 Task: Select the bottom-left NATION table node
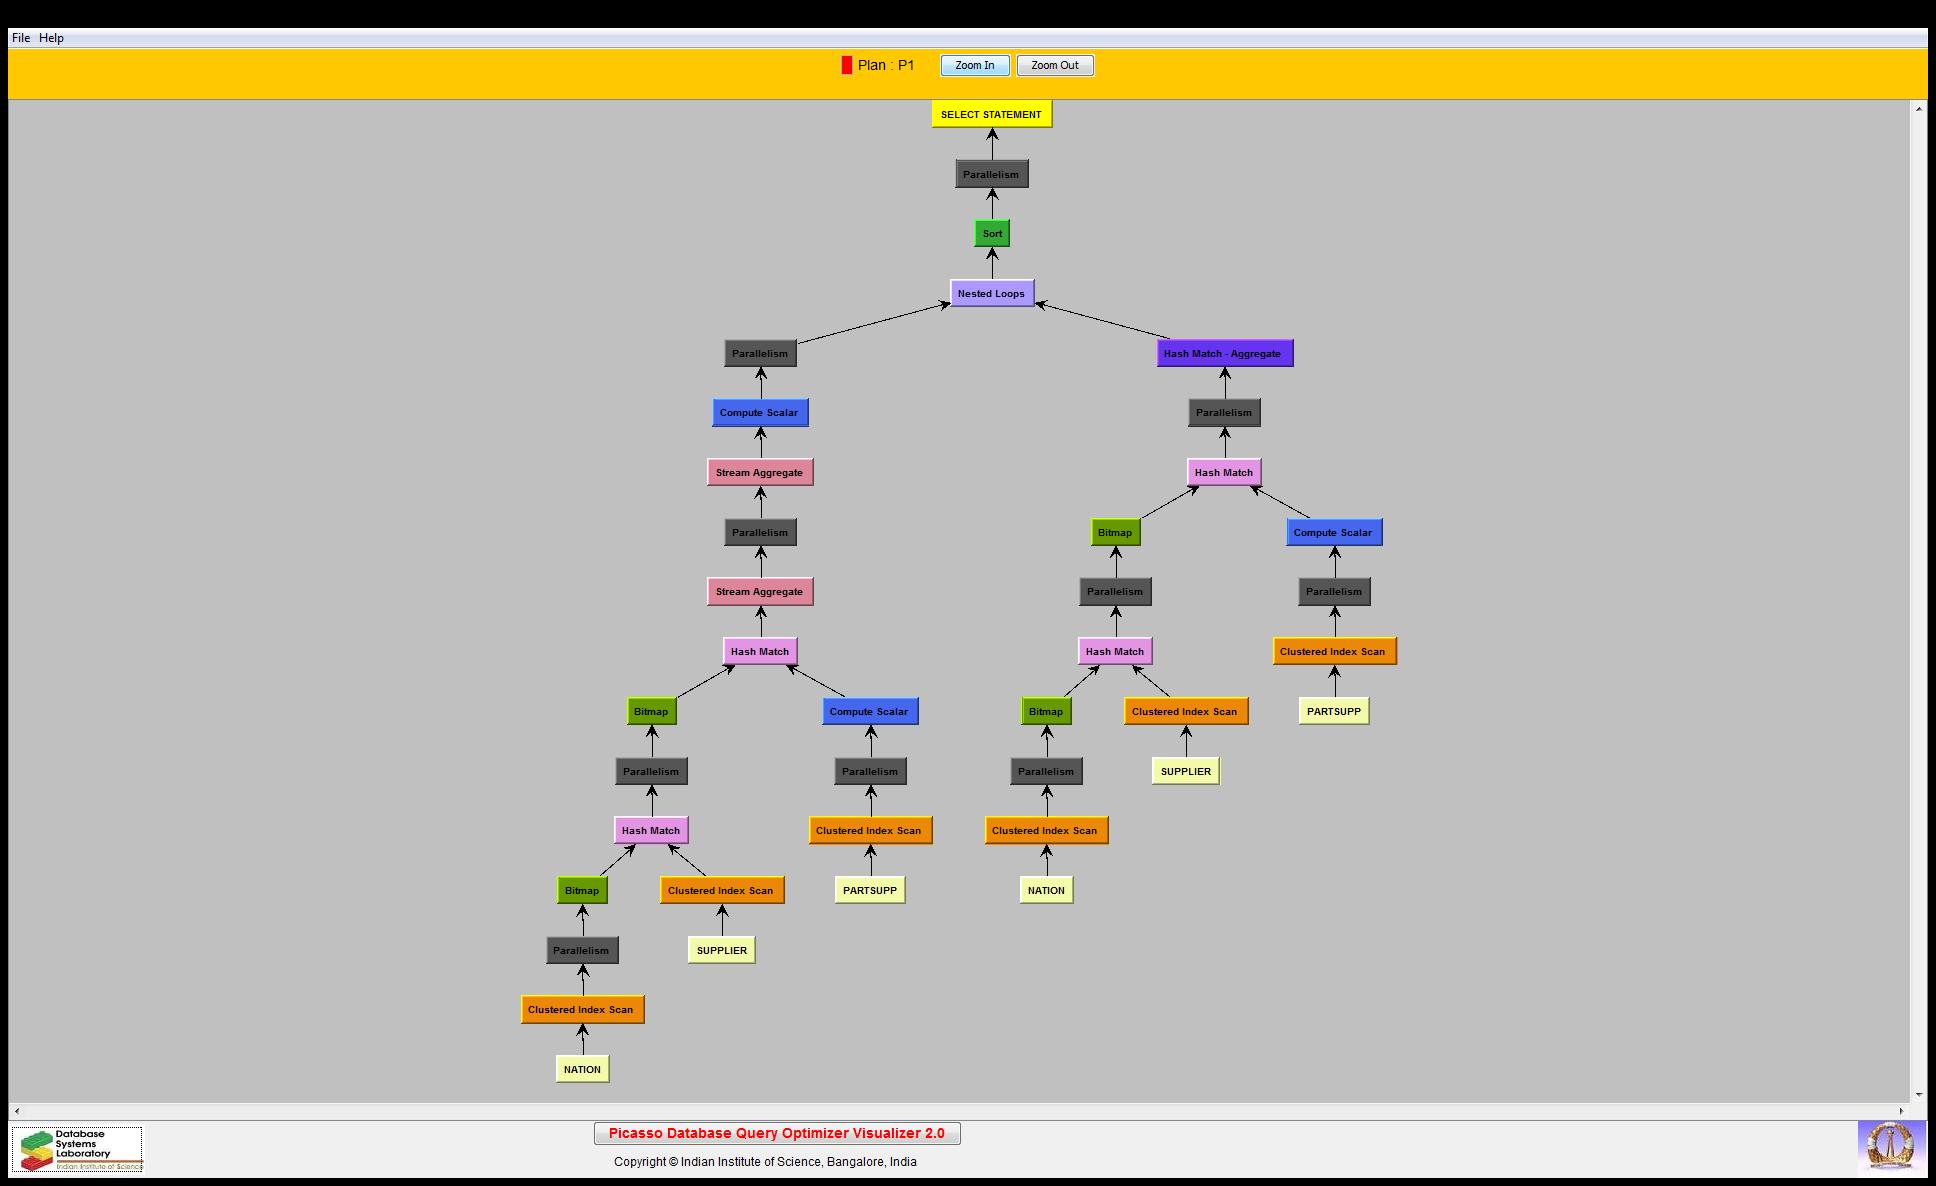pos(582,1069)
